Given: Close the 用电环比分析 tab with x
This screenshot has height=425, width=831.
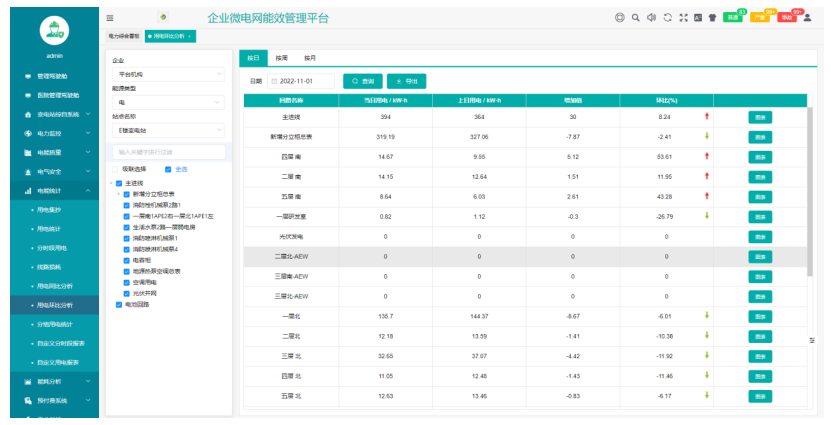Looking at the screenshot, I should point(189,36).
